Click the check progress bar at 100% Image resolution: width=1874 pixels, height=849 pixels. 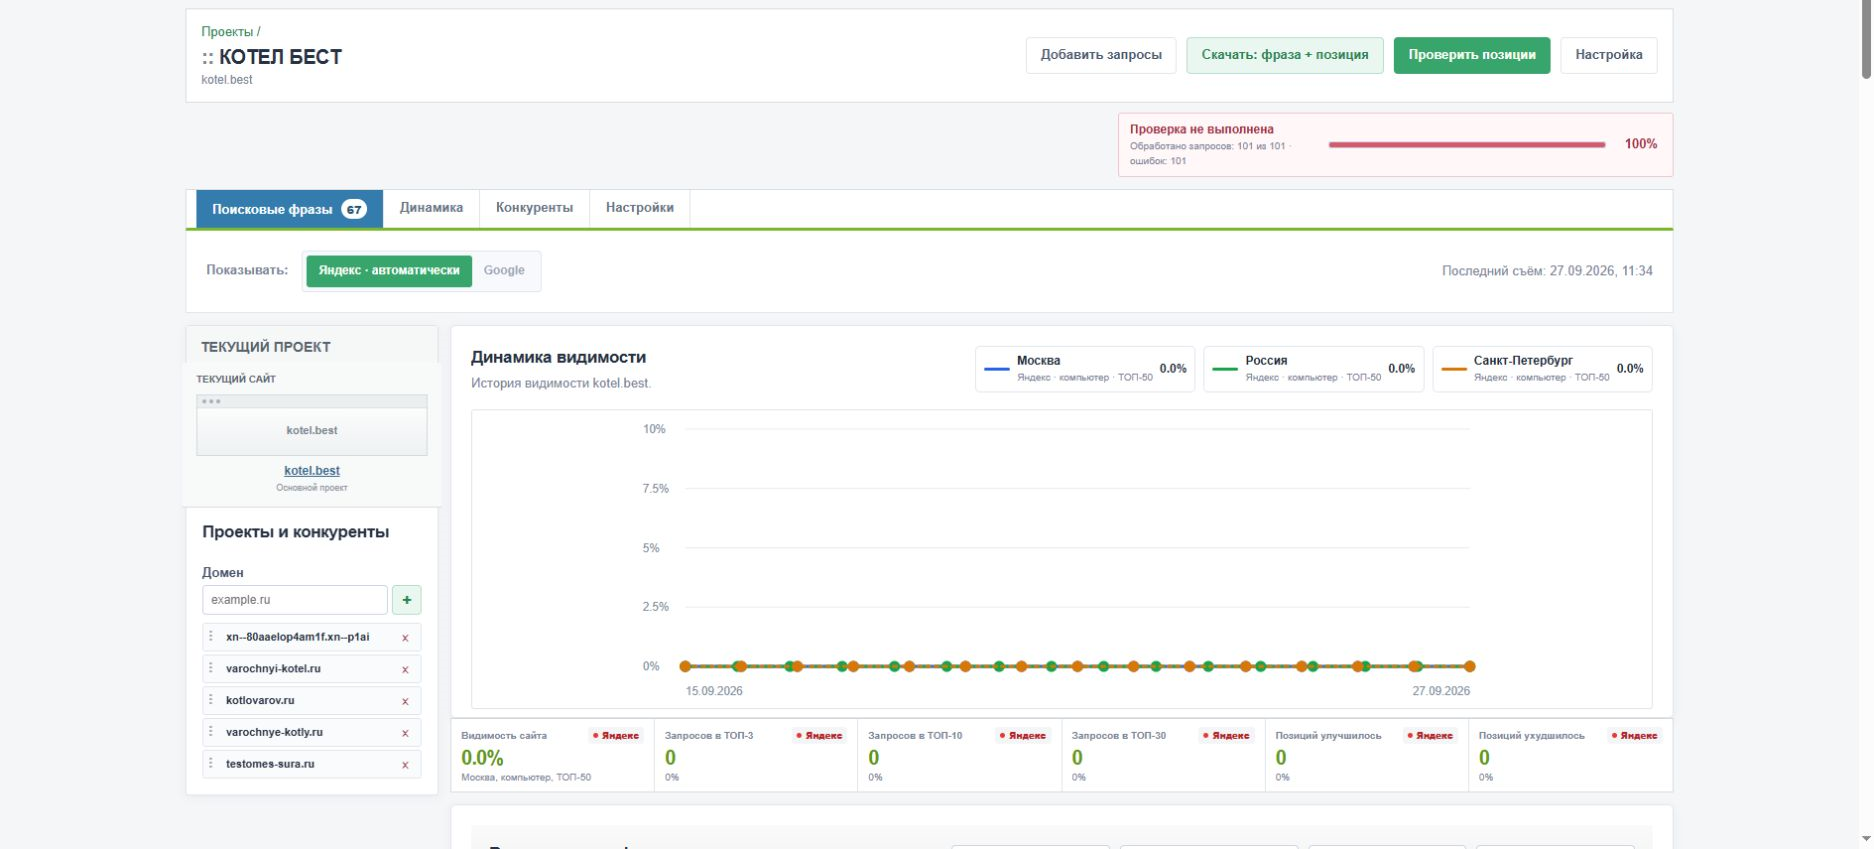tap(1467, 145)
